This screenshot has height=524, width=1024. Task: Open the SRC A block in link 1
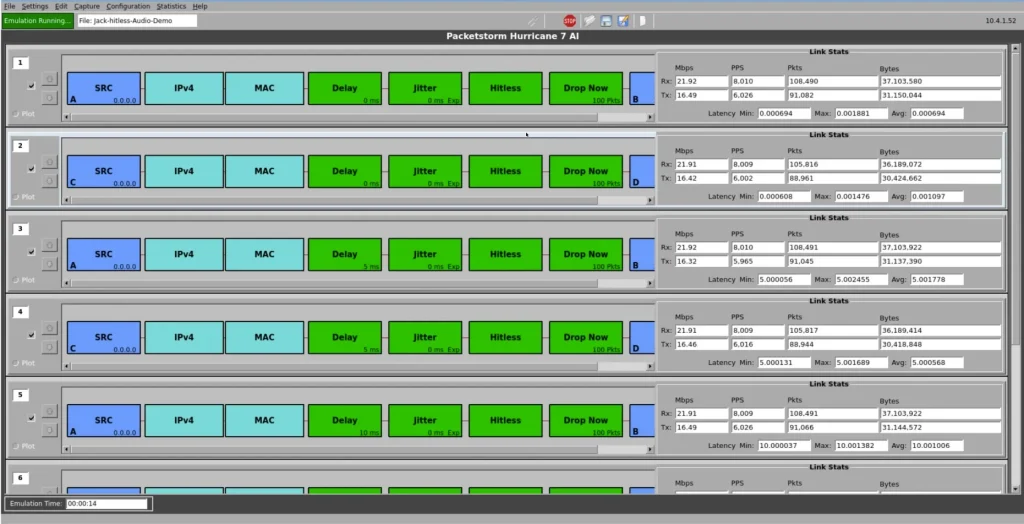coord(104,88)
